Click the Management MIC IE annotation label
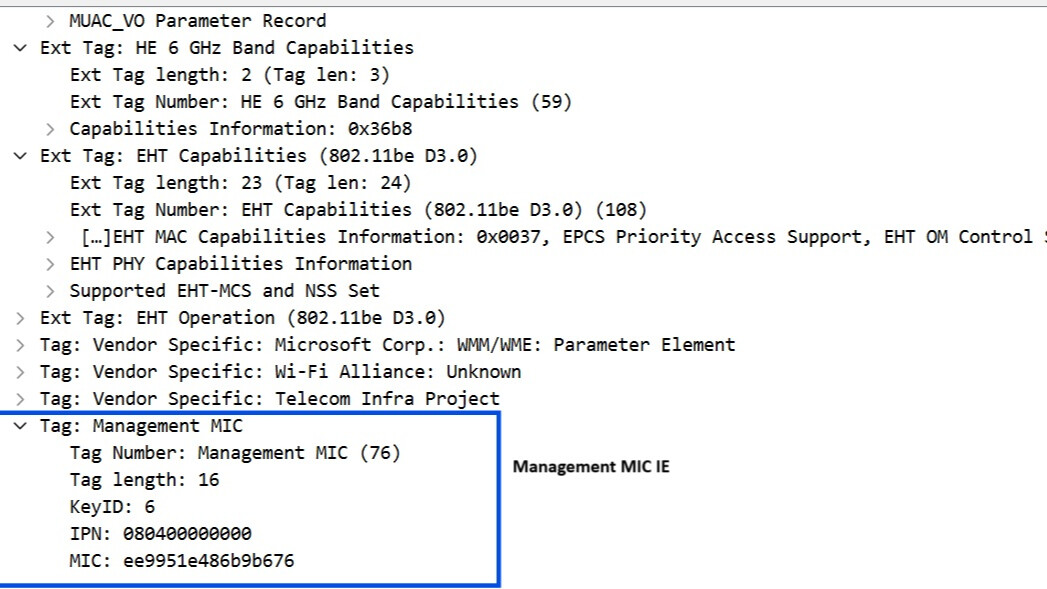Screen dimensions: 1047x589 point(591,467)
